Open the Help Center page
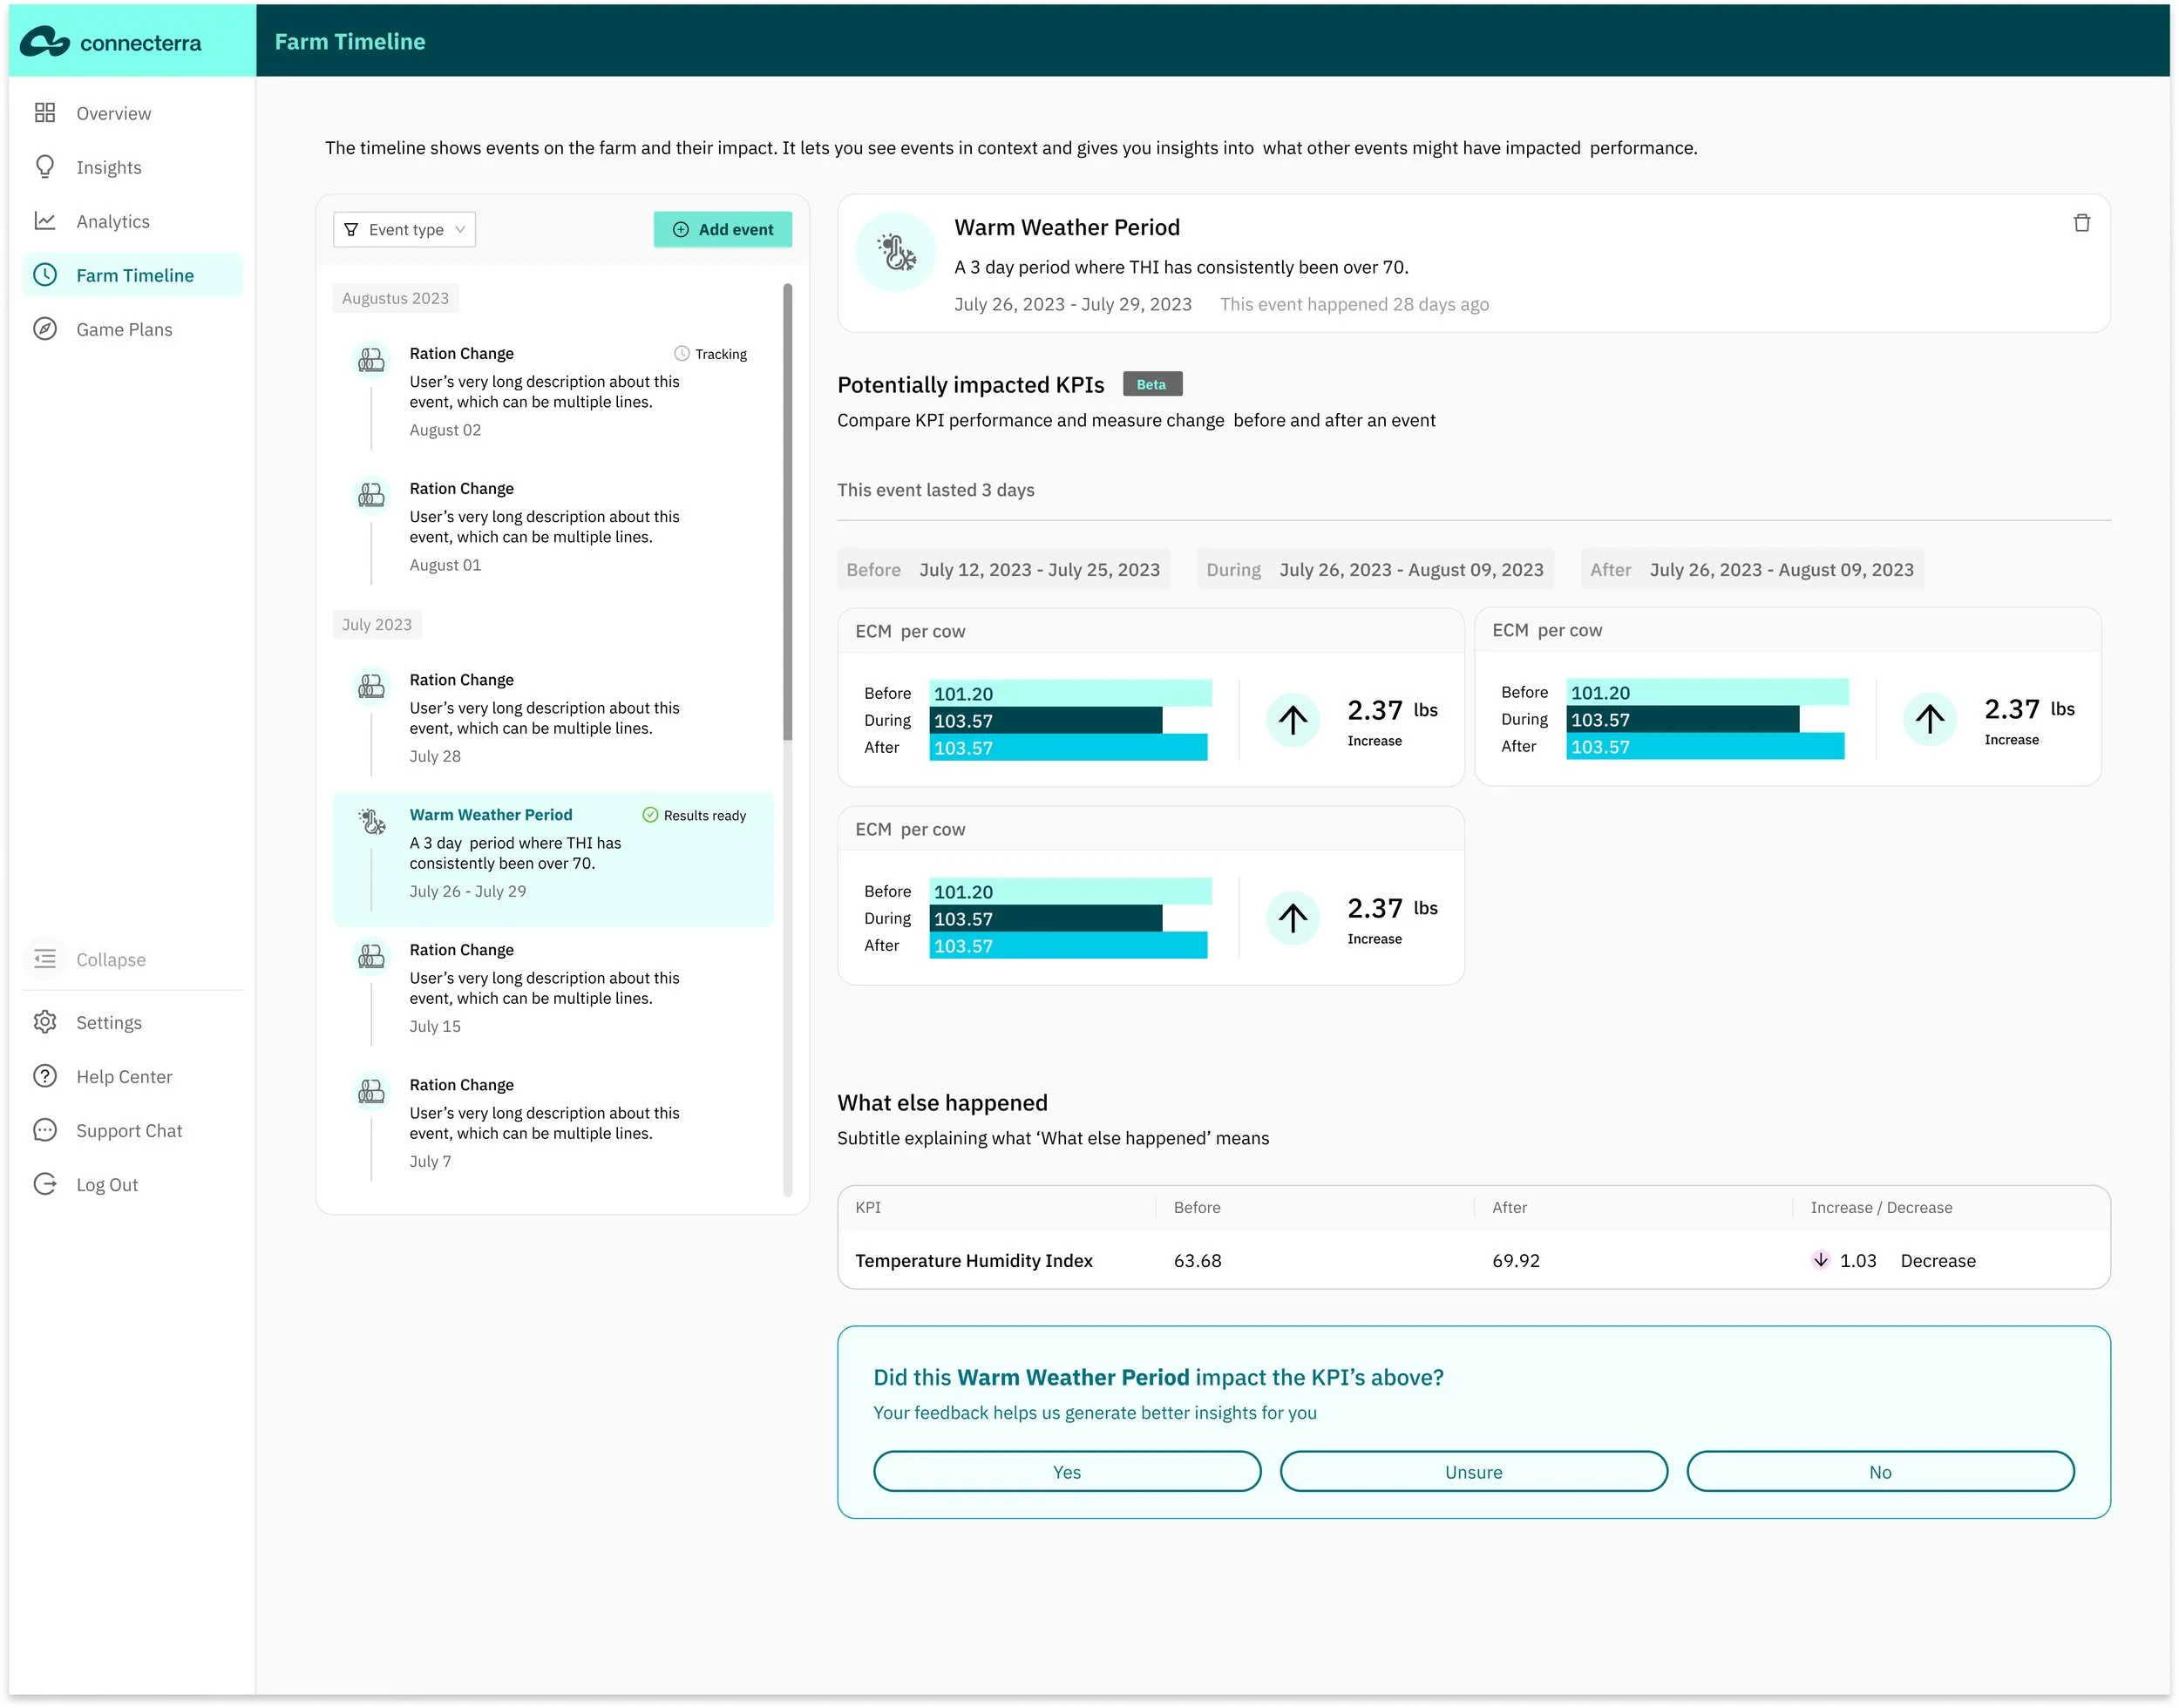Screen dimensions: 2179x1708 [124, 1076]
